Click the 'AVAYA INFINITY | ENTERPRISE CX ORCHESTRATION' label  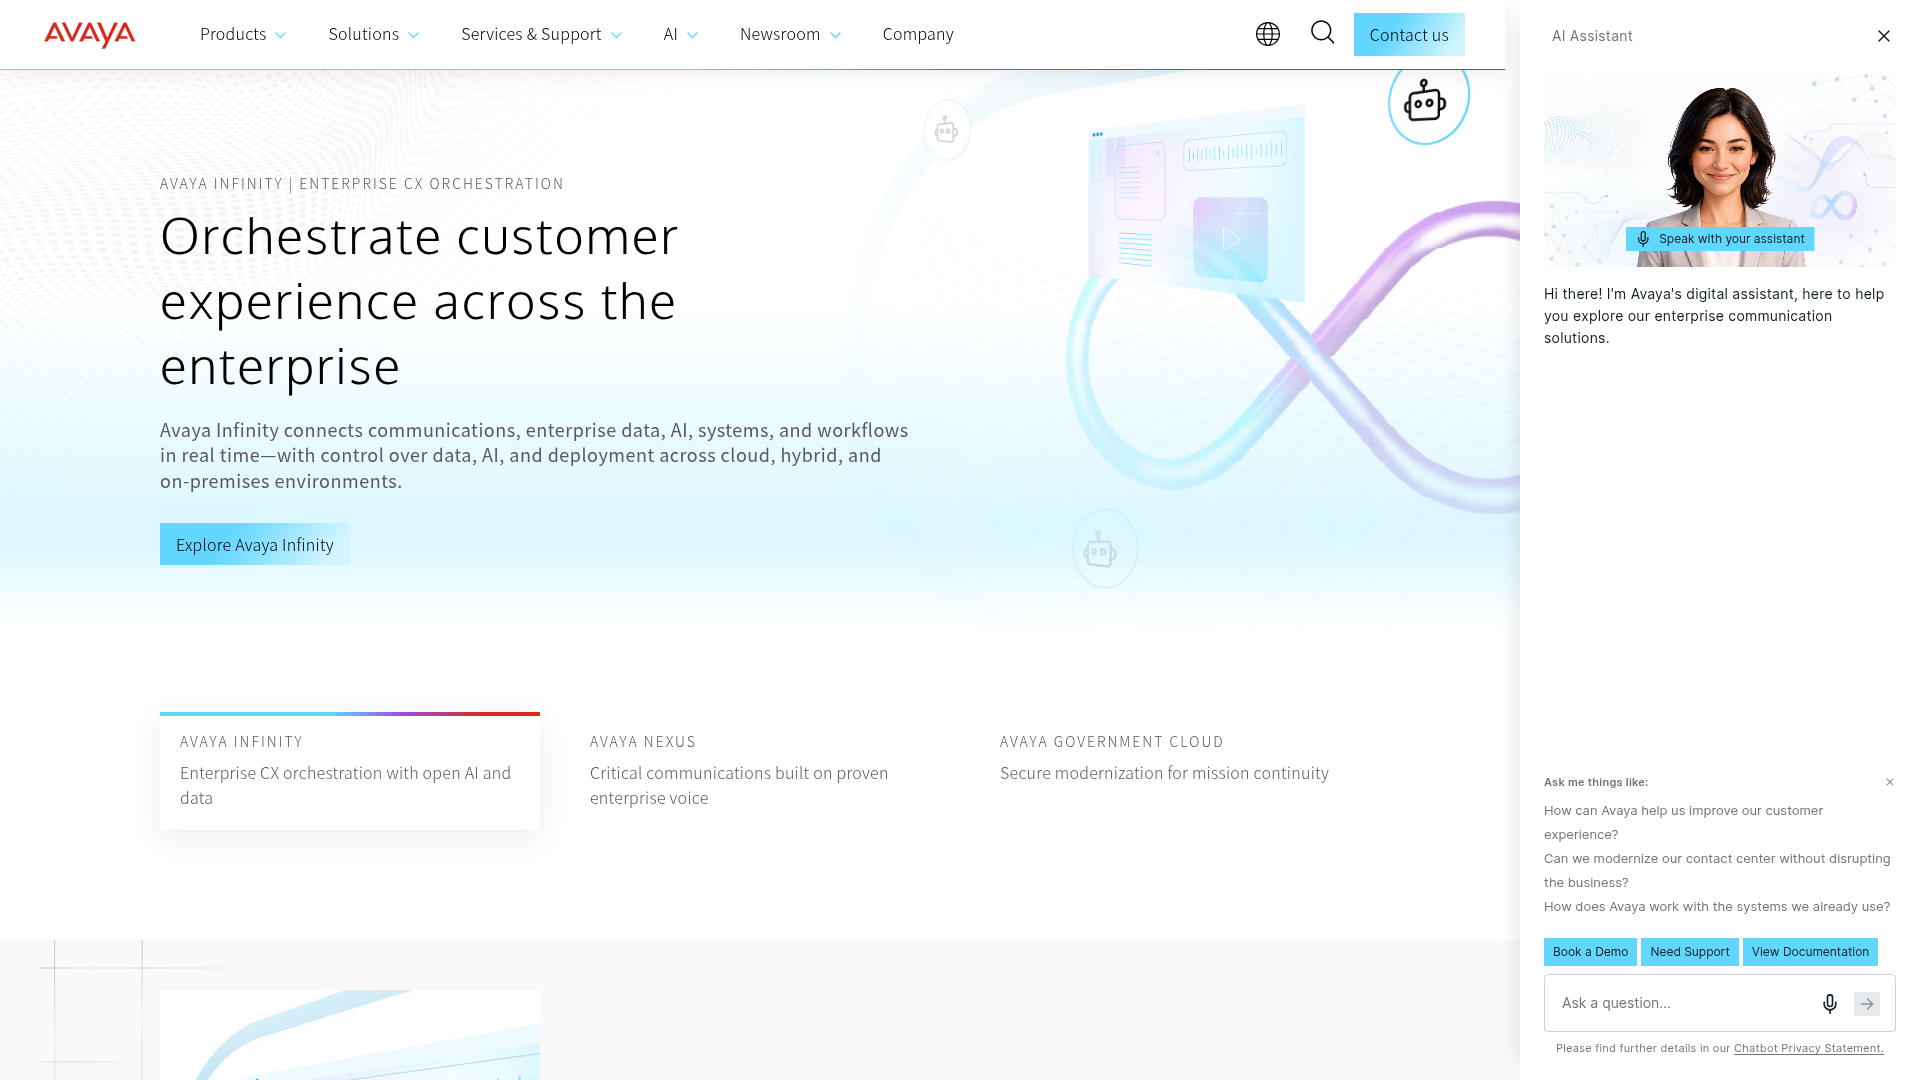tap(362, 184)
